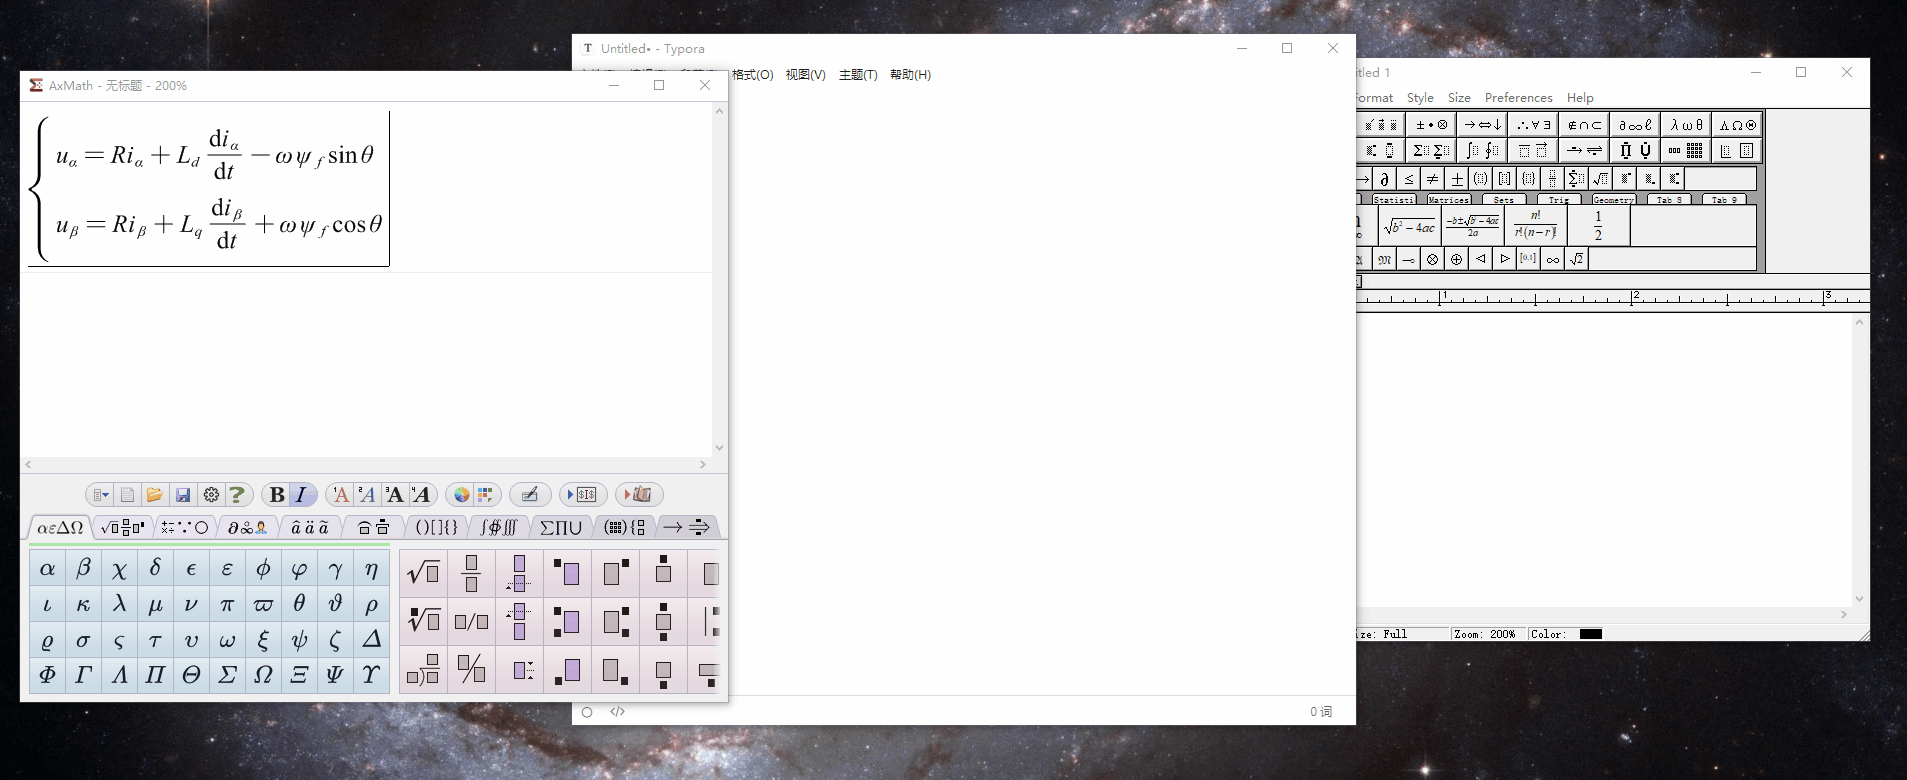Click the Save icon in AxMath toolbar
Image resolution: width=1907 pixels, height=780 pixels.
point(183,495)
